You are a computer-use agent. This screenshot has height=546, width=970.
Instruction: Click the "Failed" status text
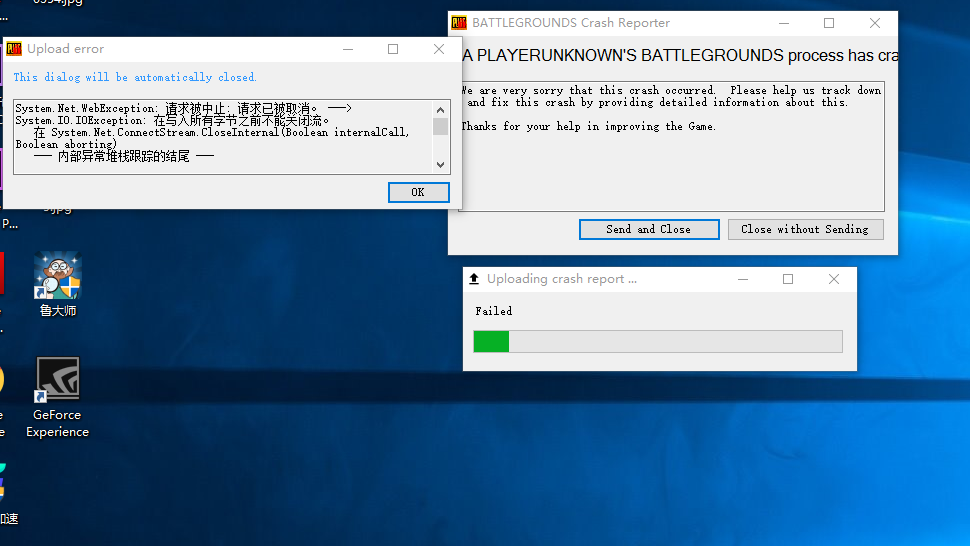pos(494,311)
